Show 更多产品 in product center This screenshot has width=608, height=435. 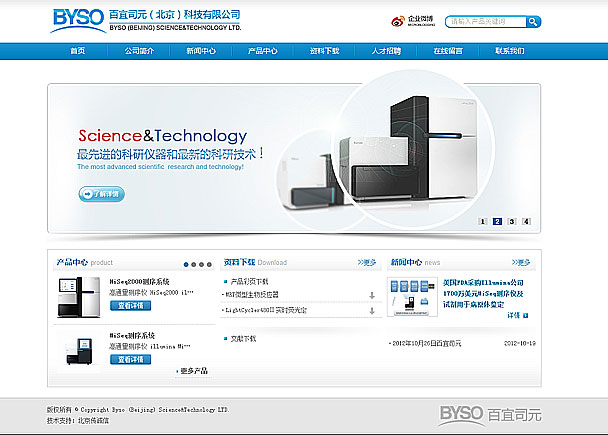(x=192, y=372)
